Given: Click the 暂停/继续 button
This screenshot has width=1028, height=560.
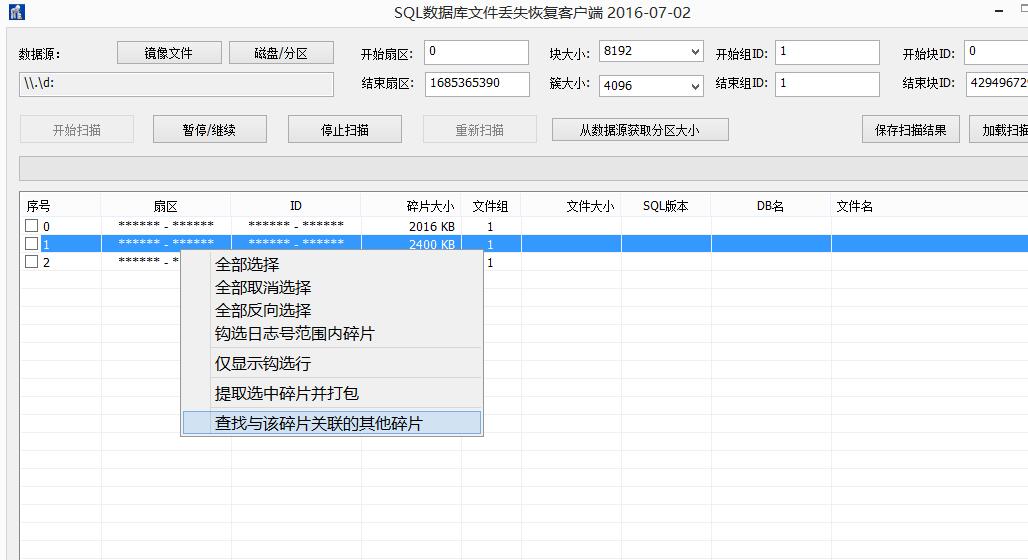Looking at the screenshot, I should point(210,130).
